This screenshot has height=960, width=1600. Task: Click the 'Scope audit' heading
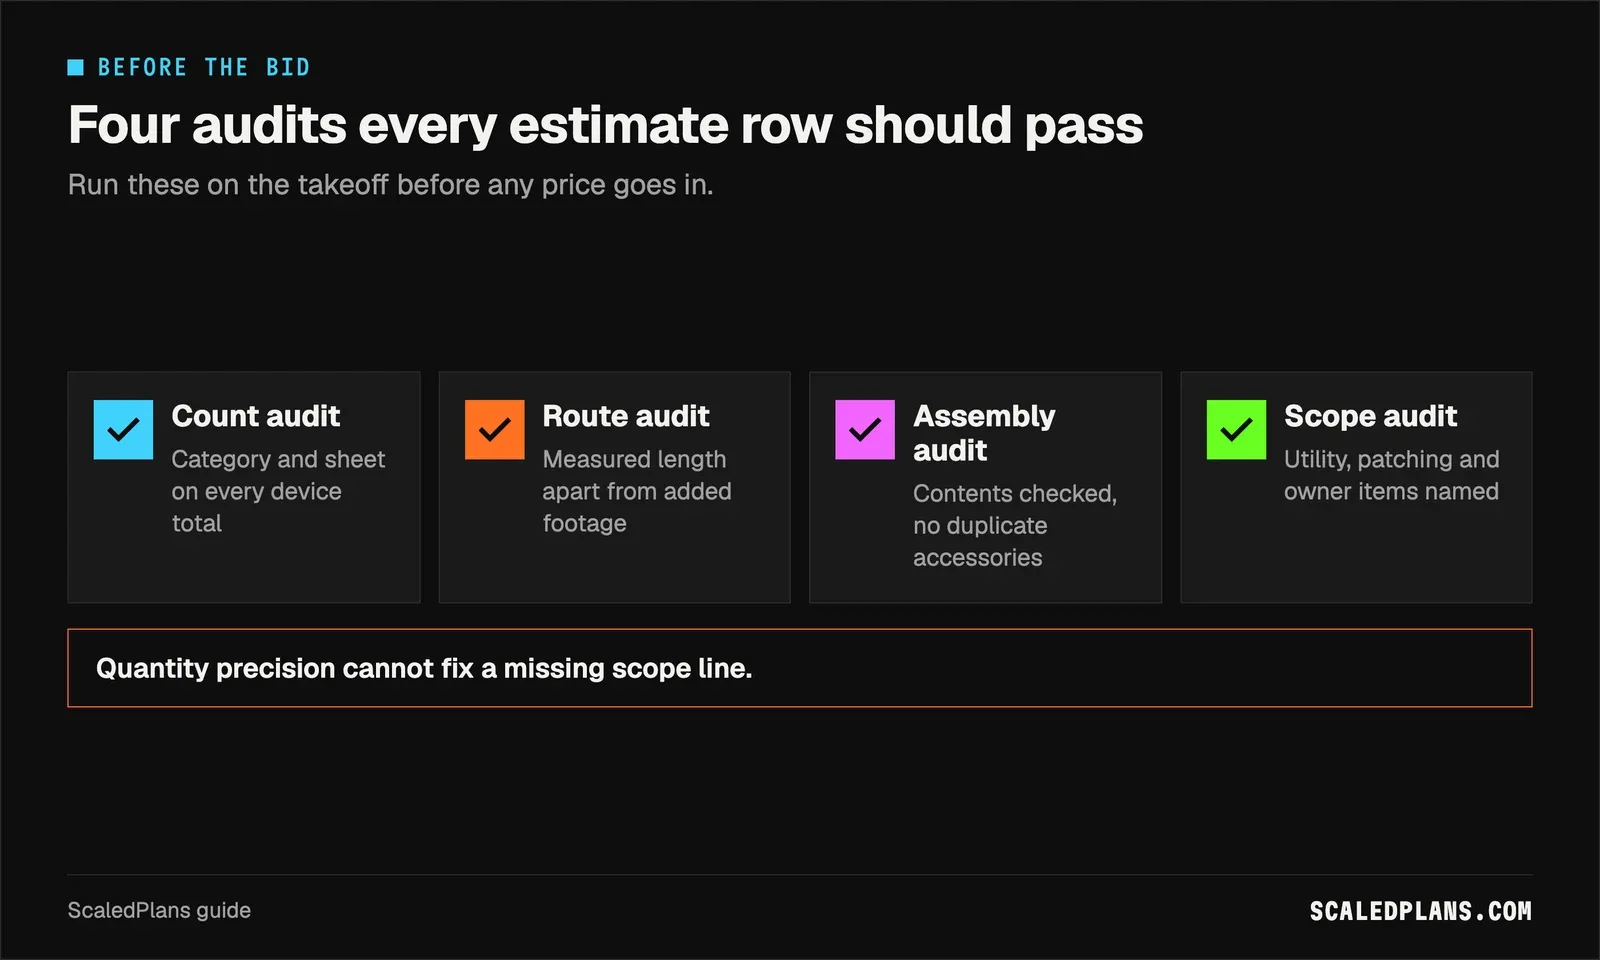(1370, 416)
